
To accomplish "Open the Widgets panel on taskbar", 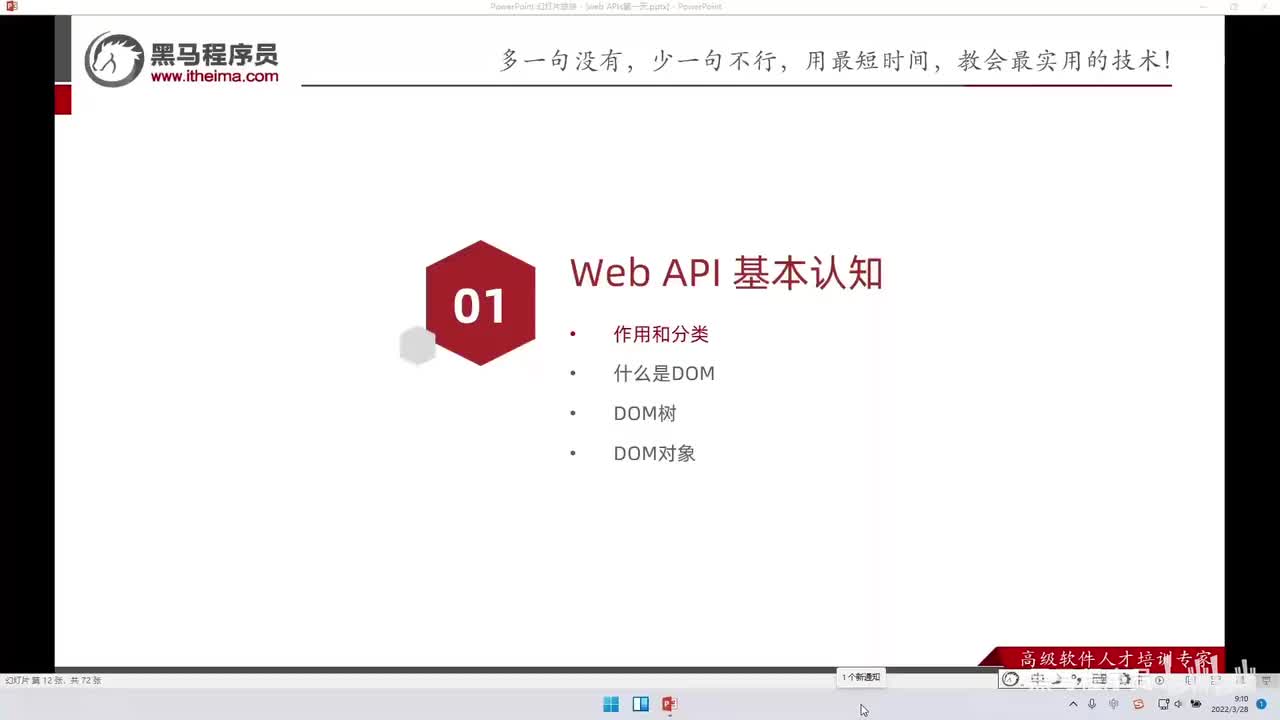I will tap(640, 704).
